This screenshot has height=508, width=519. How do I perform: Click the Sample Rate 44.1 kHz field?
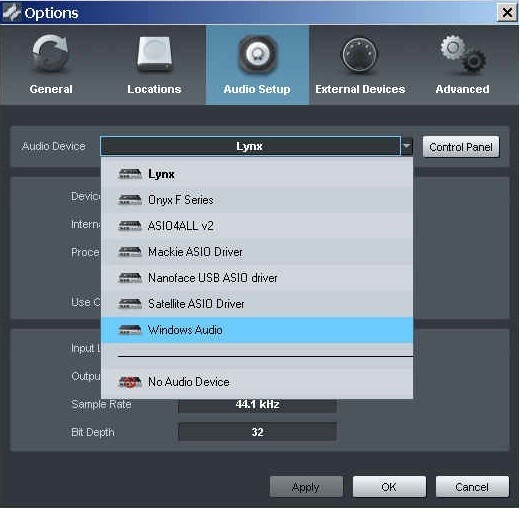[257, 405]
